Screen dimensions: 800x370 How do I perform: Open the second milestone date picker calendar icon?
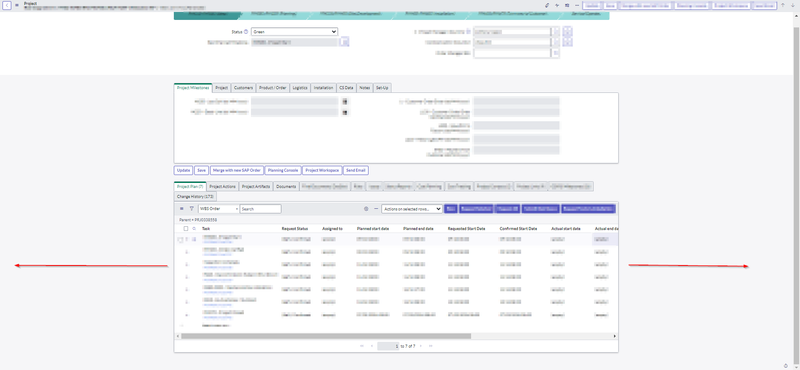point(345,112)
